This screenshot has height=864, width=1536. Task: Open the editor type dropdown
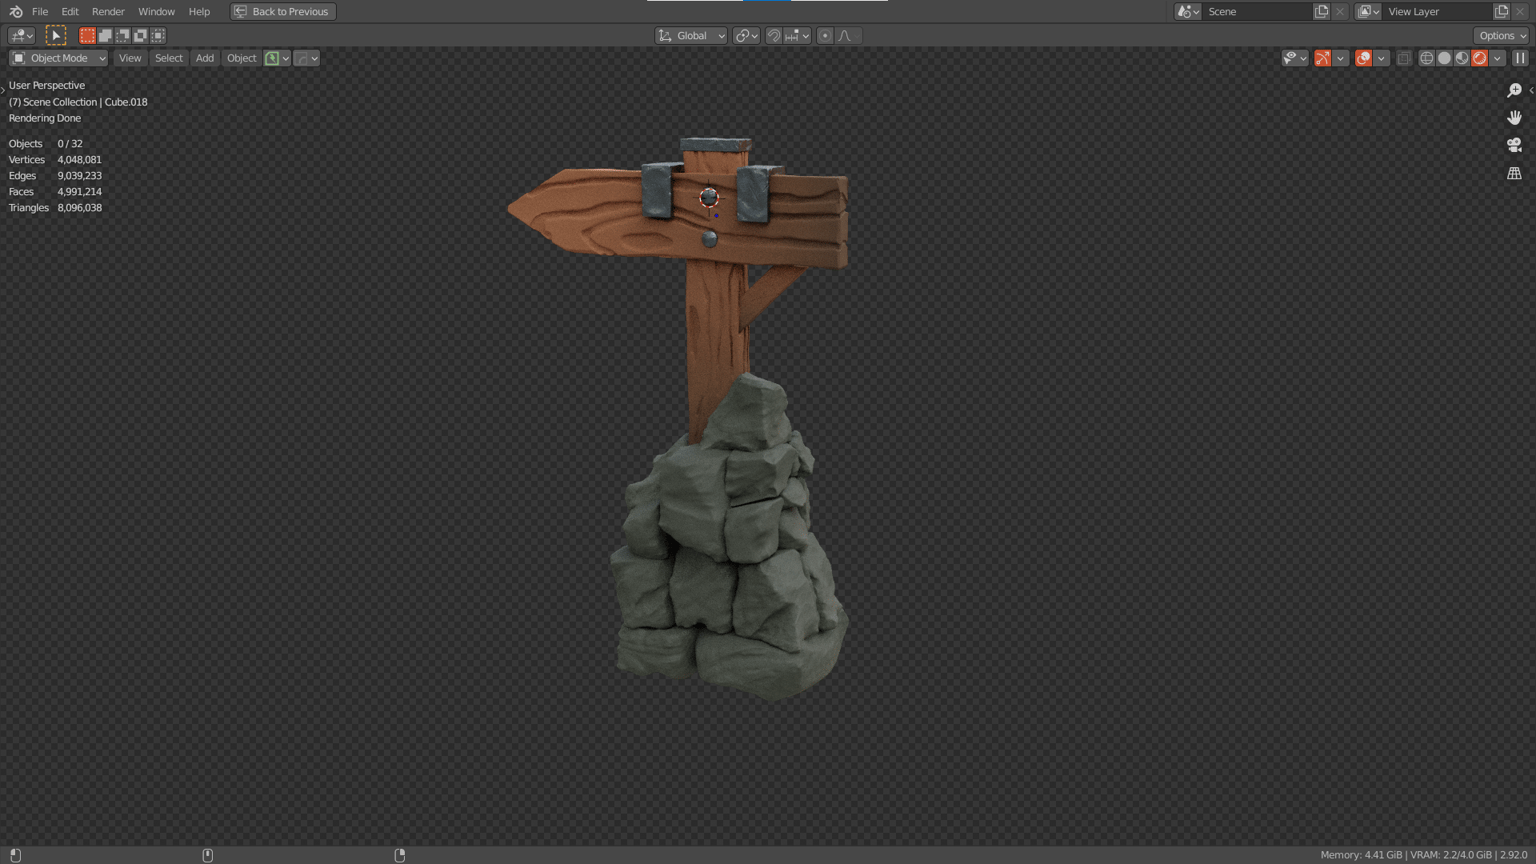point(21,35)
